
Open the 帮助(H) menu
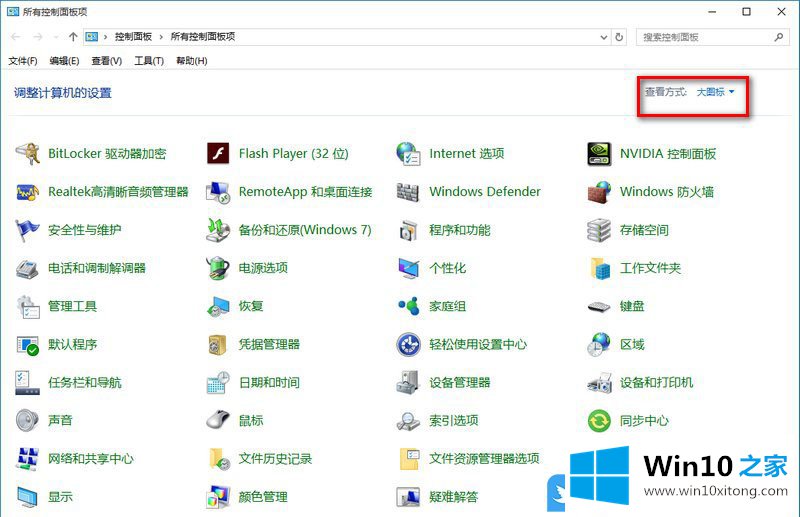[191, 61]
